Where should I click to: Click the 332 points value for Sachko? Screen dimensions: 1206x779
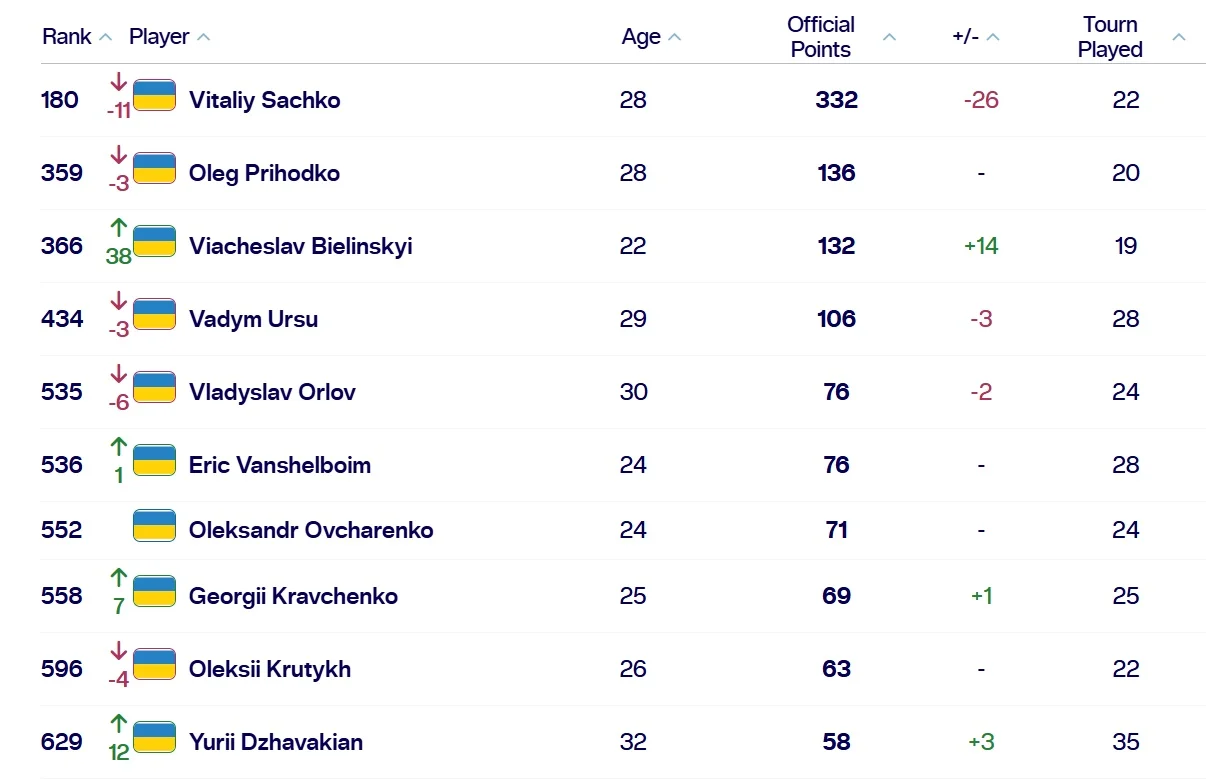point(836,100)
